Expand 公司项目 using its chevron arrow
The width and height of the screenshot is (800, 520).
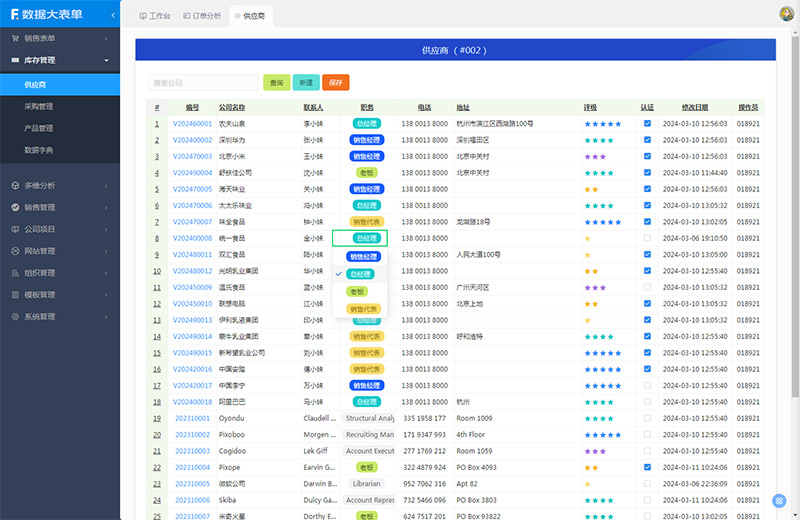pyautogui.click(x=106, y=230)
